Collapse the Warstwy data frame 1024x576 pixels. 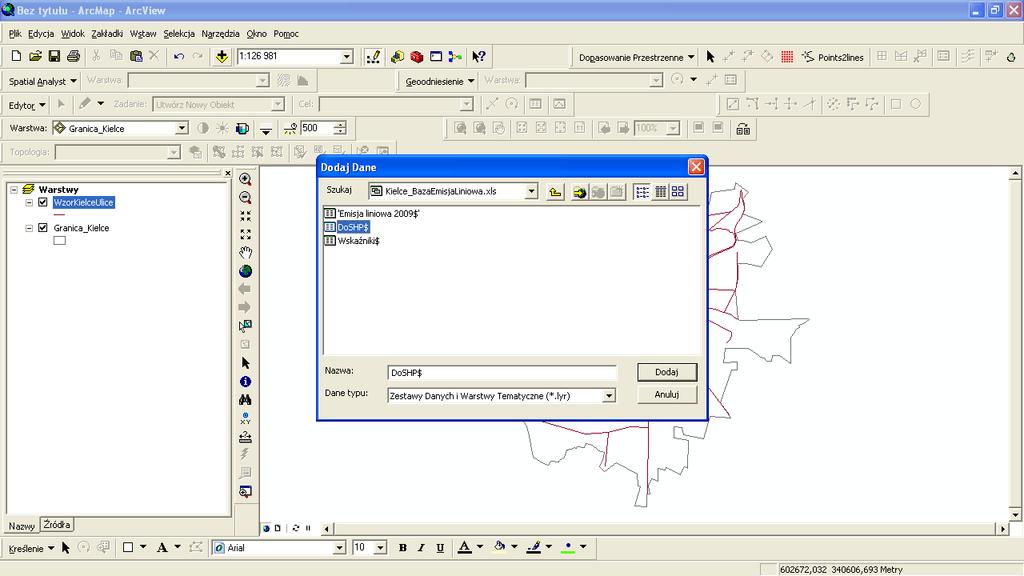pos(14,189)
